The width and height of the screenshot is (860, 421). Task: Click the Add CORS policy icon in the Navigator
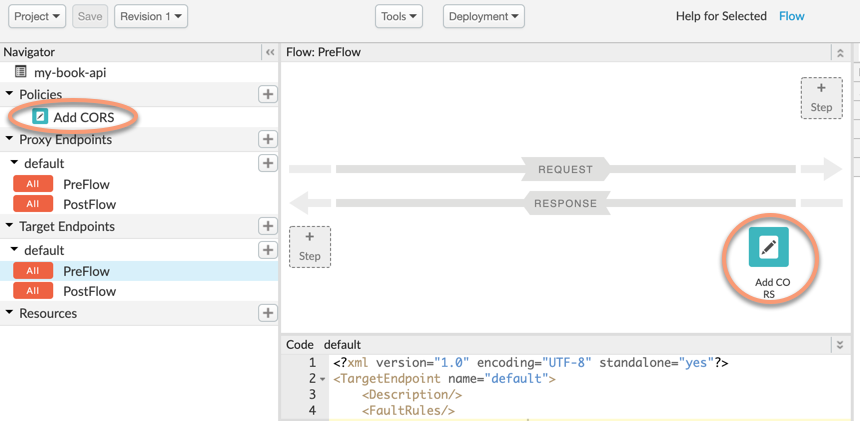click(40, 117)
